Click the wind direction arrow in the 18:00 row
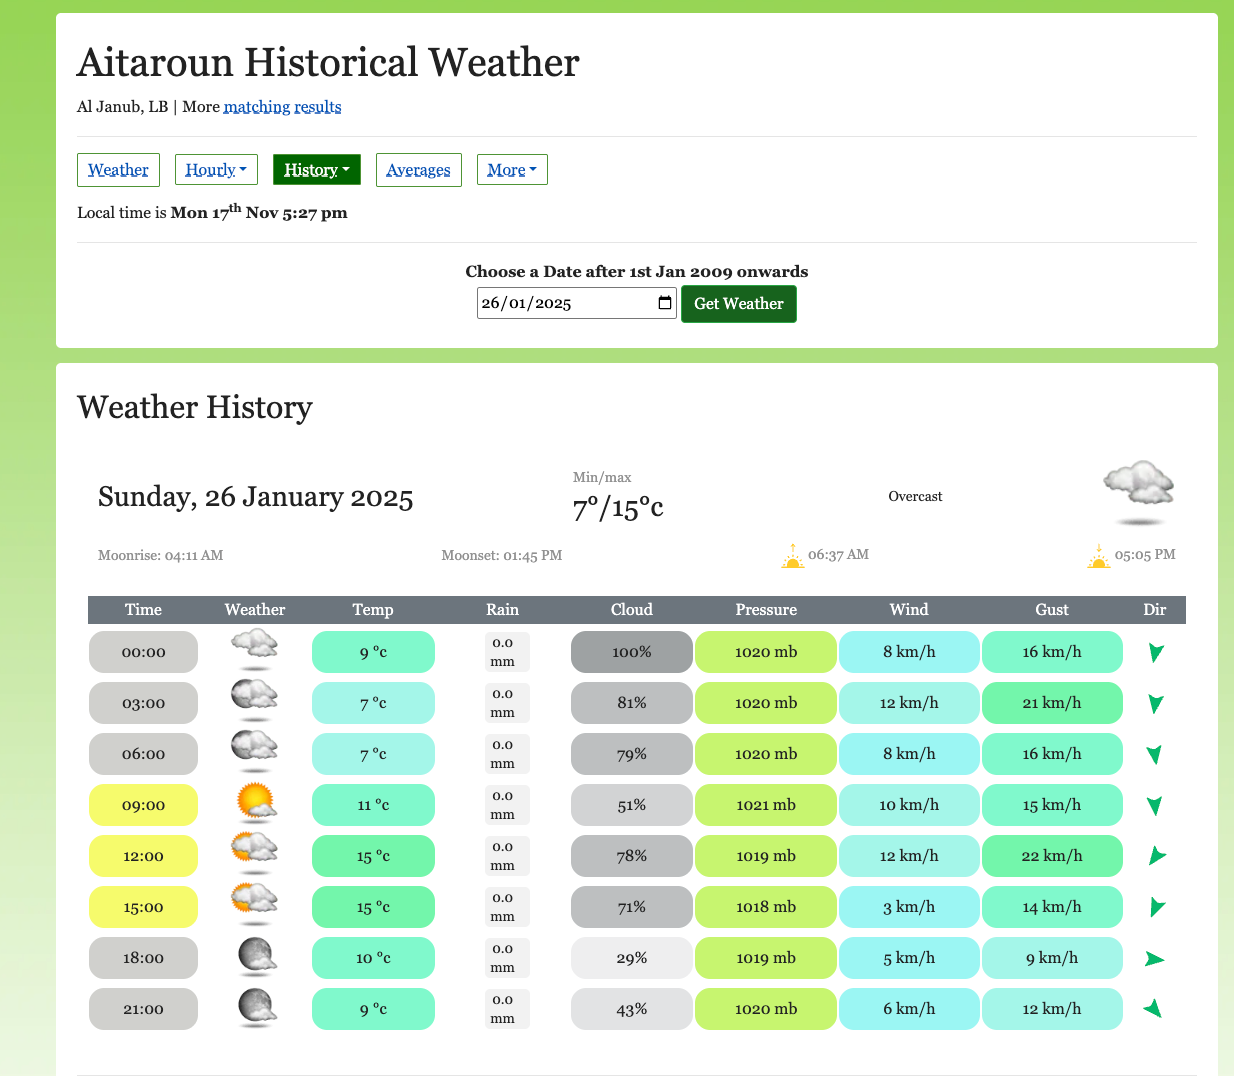Screen dimensions: 1234x1076 (1155, 959)
